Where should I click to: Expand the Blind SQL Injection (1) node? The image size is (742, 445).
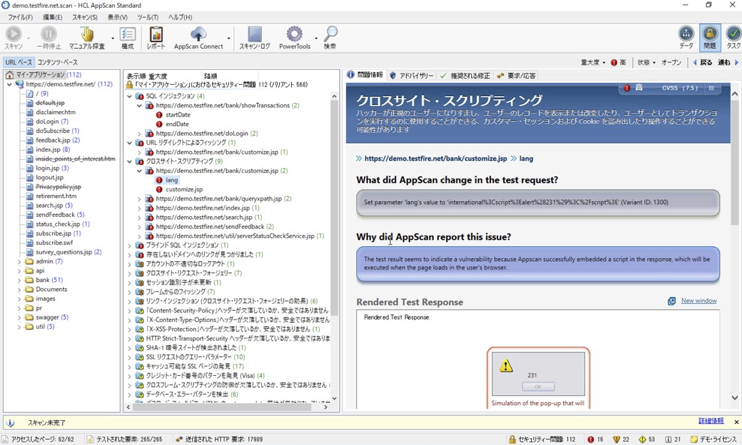pyautogui.click(x=130, y=245)
